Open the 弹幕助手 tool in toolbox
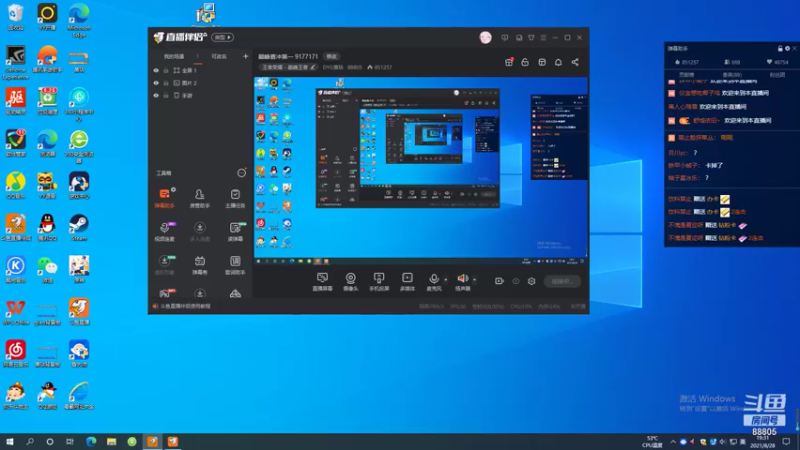Screen dimensions: 800x450 point(164,198)
